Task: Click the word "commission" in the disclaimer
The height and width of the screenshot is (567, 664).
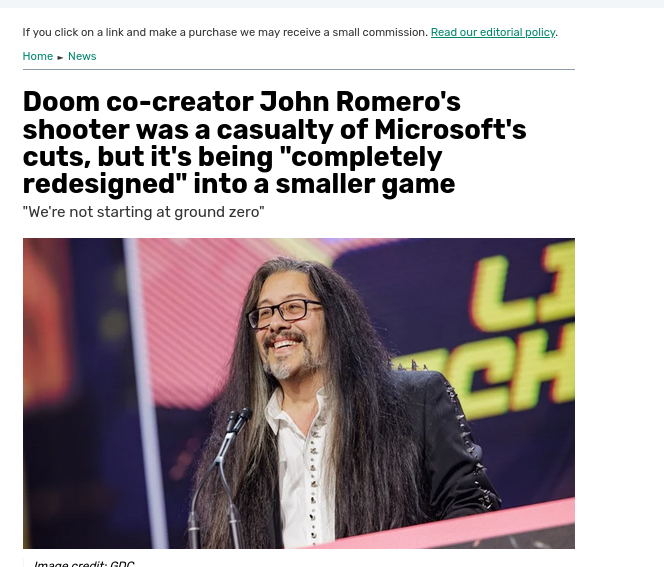Action: [394, 32]
